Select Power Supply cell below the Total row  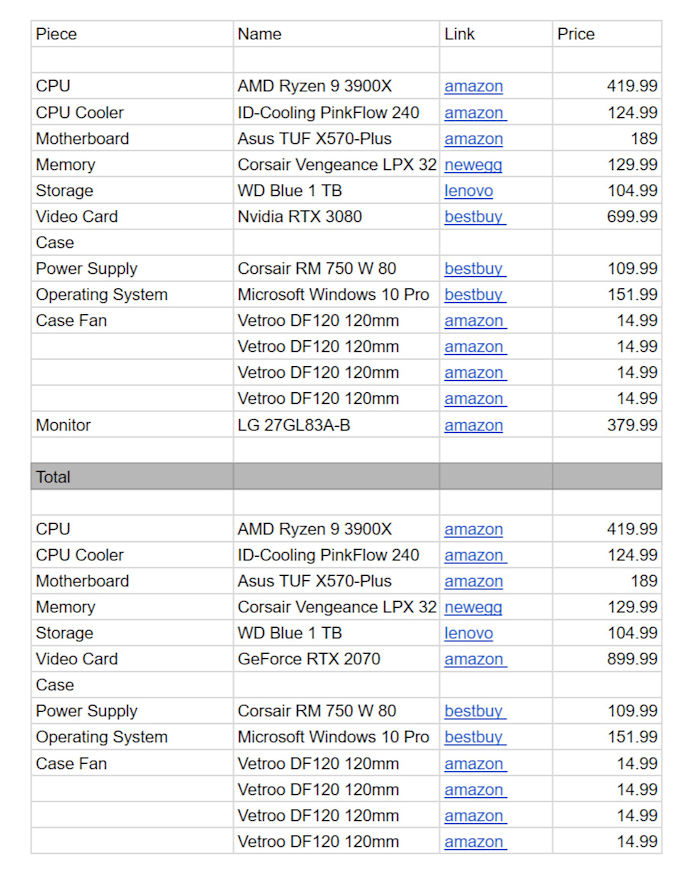pyautogui.click(x=132, y=711)
